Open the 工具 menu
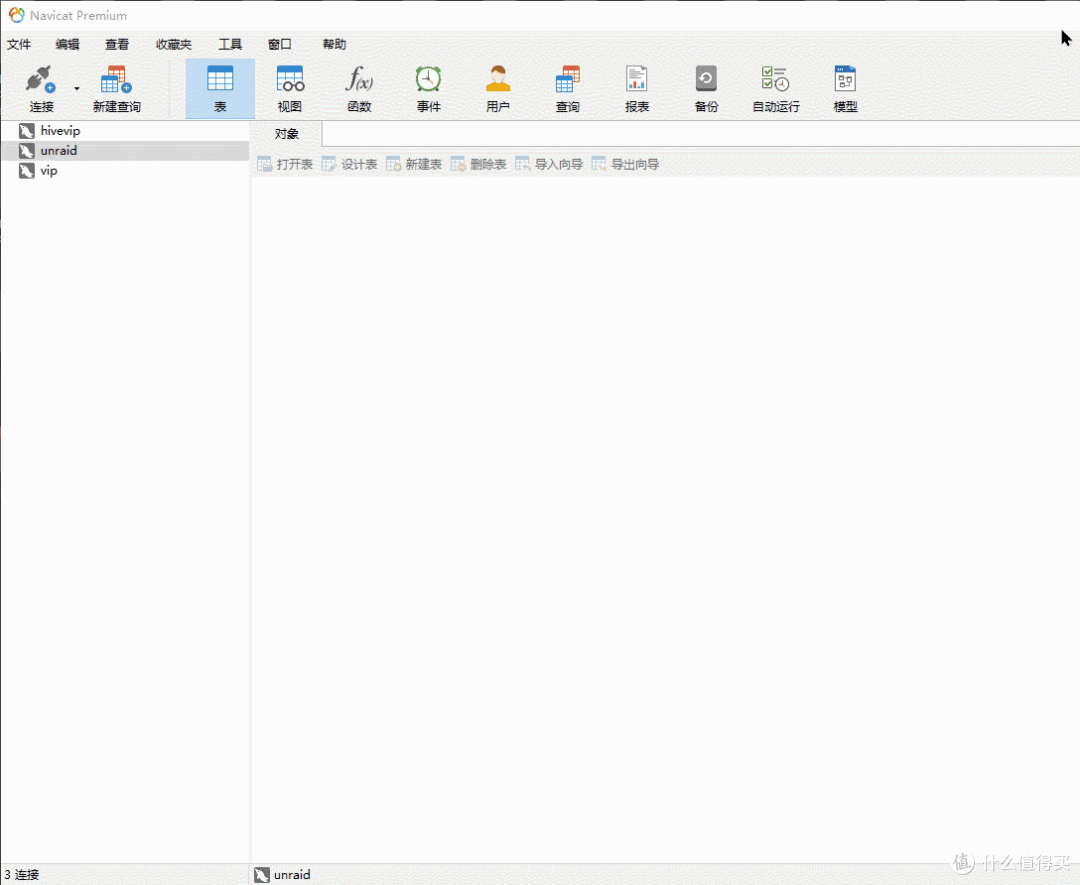1080x885 pixels. pyautogui.click(x=230, y=44)
